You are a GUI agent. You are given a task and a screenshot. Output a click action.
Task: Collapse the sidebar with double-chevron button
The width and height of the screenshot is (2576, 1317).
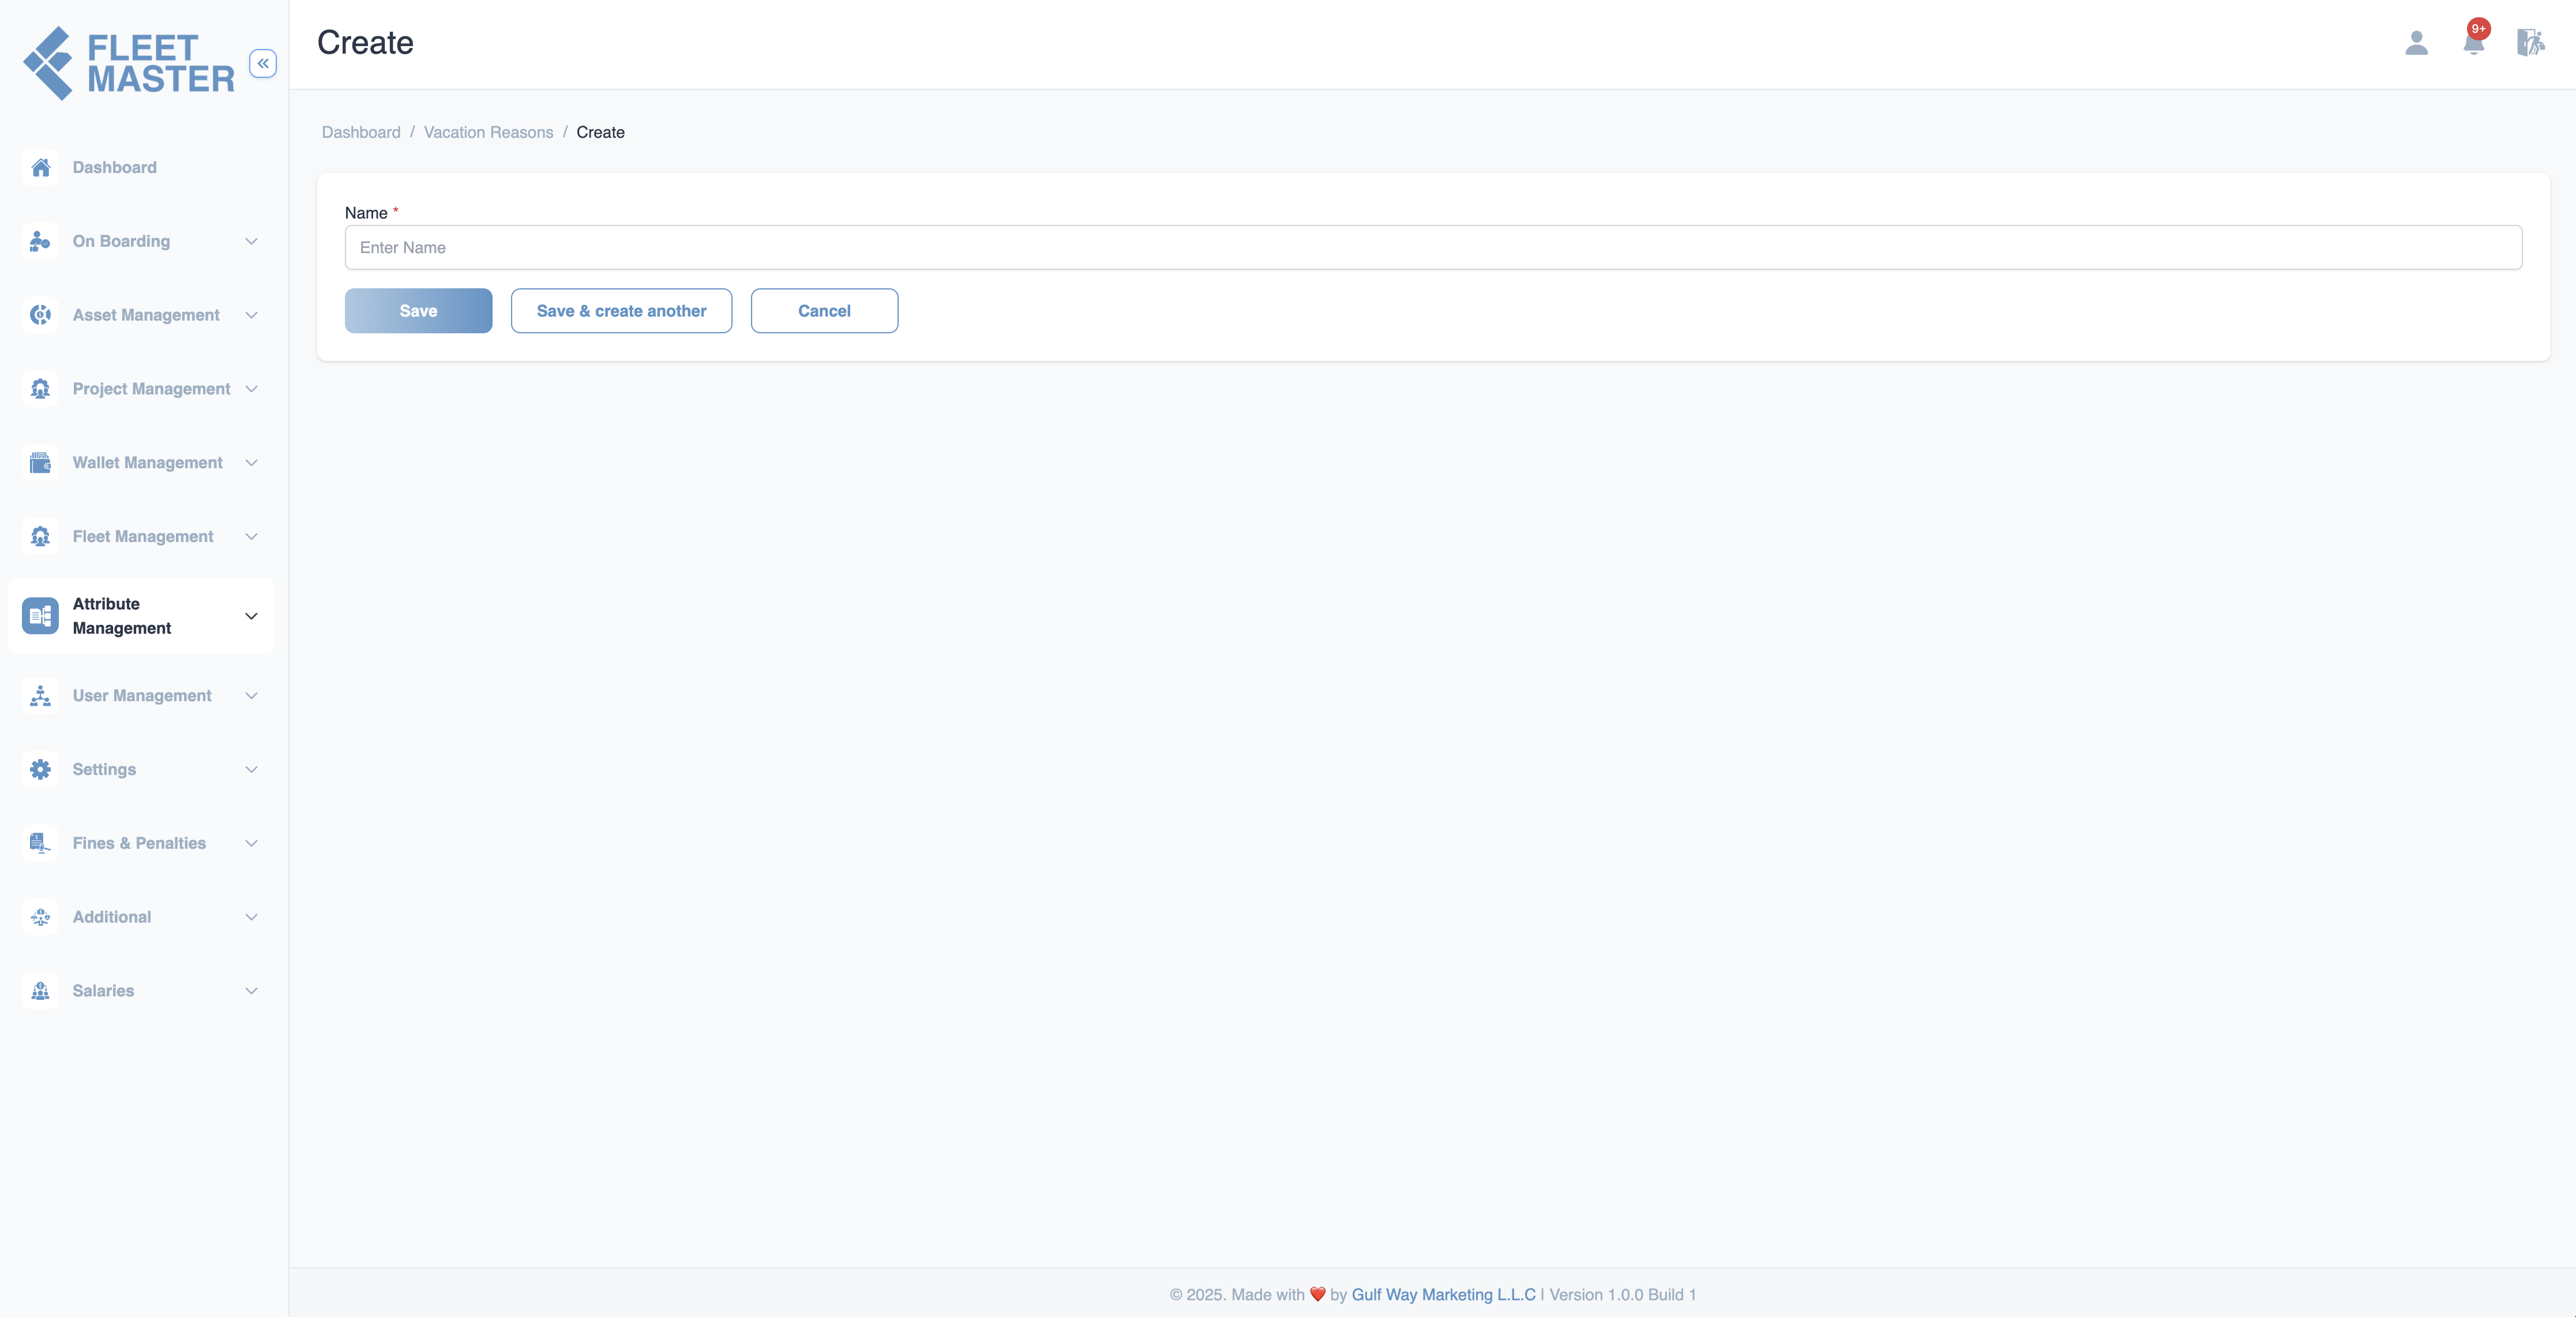click(x=263, y=63)
